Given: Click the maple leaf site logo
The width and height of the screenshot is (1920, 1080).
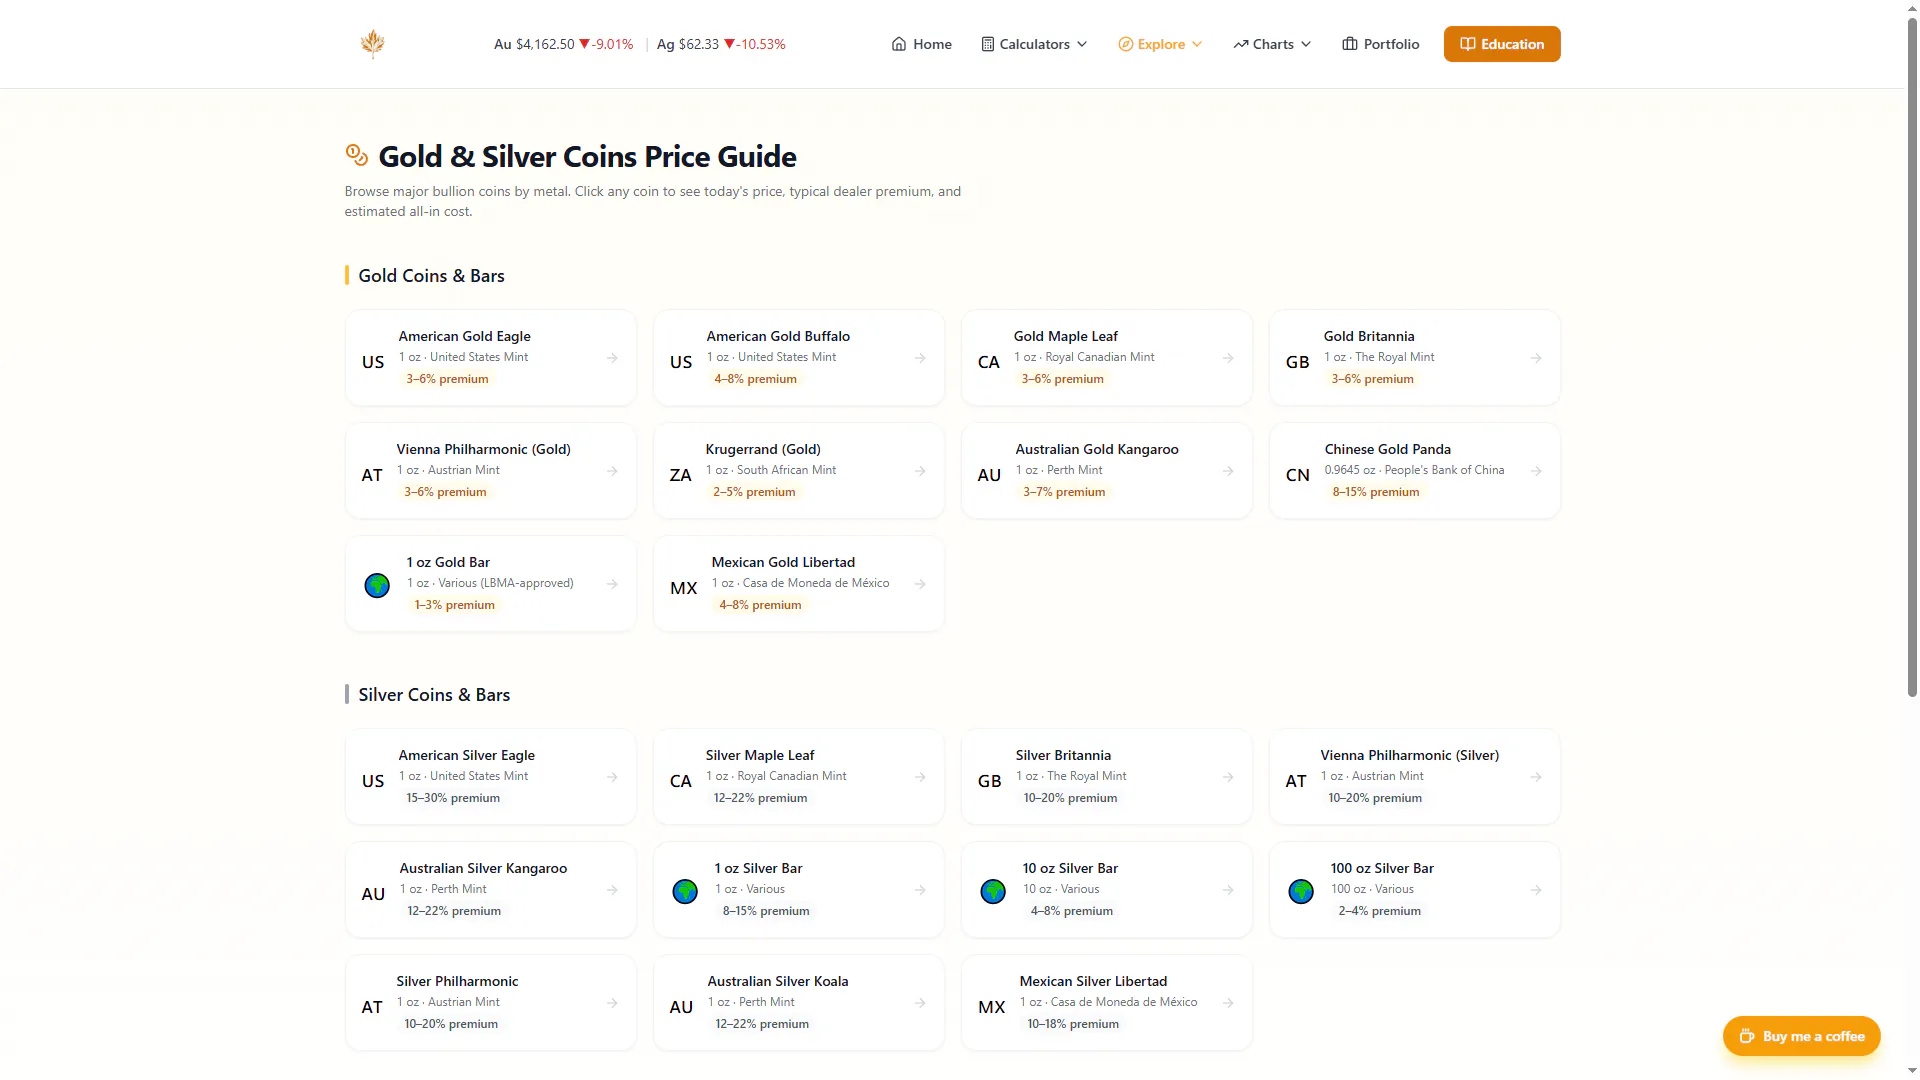Looking at the screenshot, I should pos(373,44).
